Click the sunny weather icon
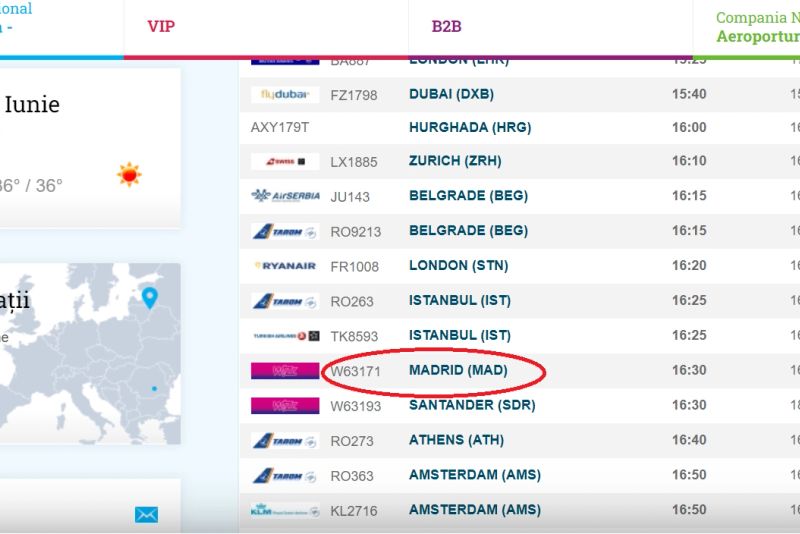 129,175
